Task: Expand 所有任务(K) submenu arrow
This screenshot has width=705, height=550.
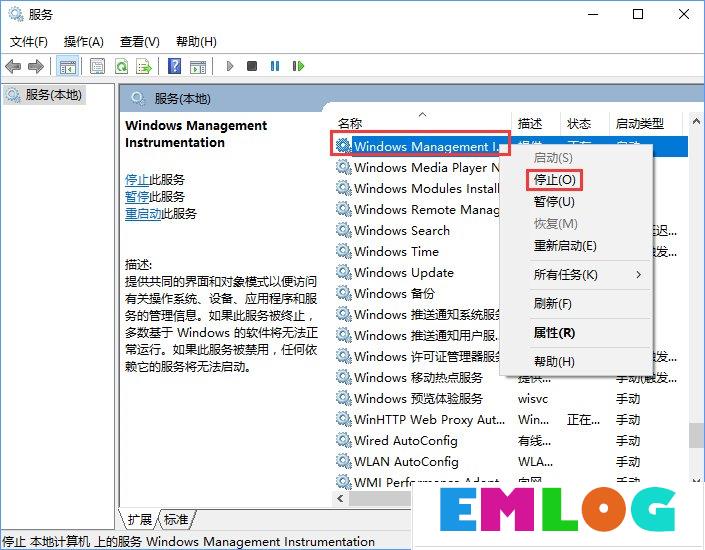Action: 638,274
